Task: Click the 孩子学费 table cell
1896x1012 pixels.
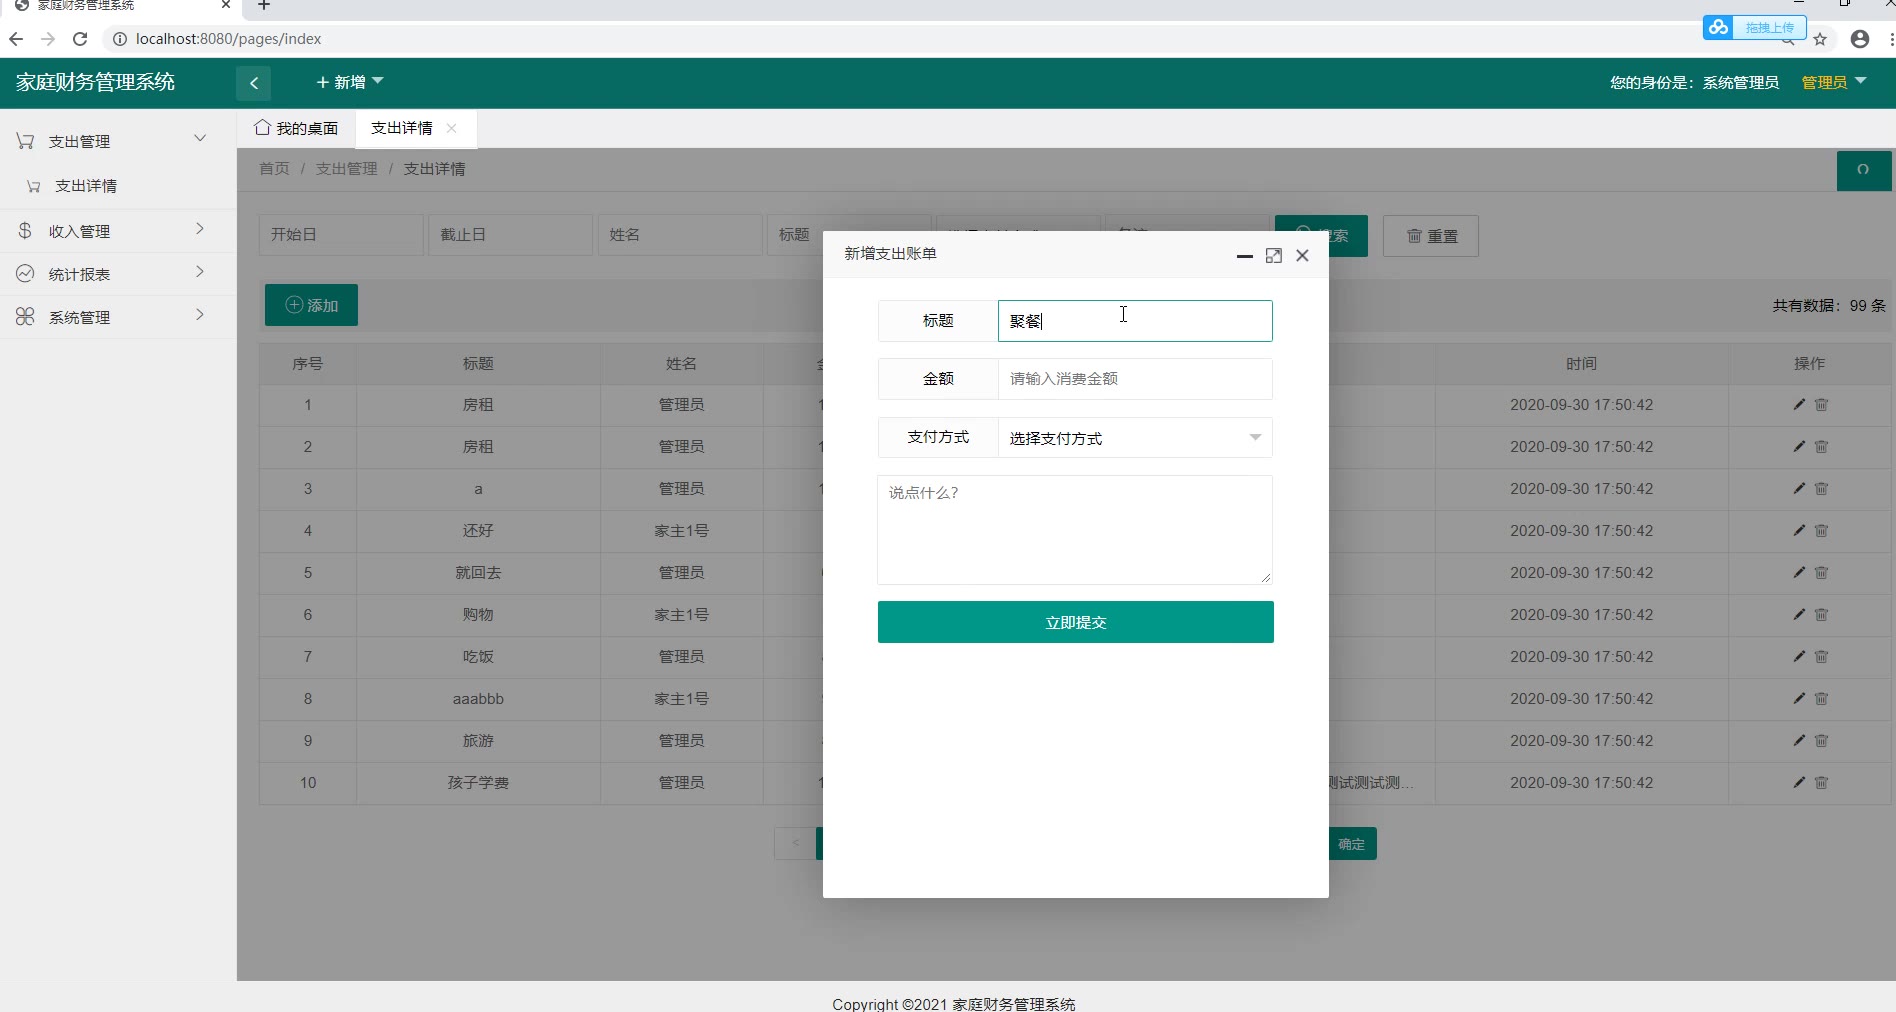Action: pyautogui.click(x=478, y=782)
